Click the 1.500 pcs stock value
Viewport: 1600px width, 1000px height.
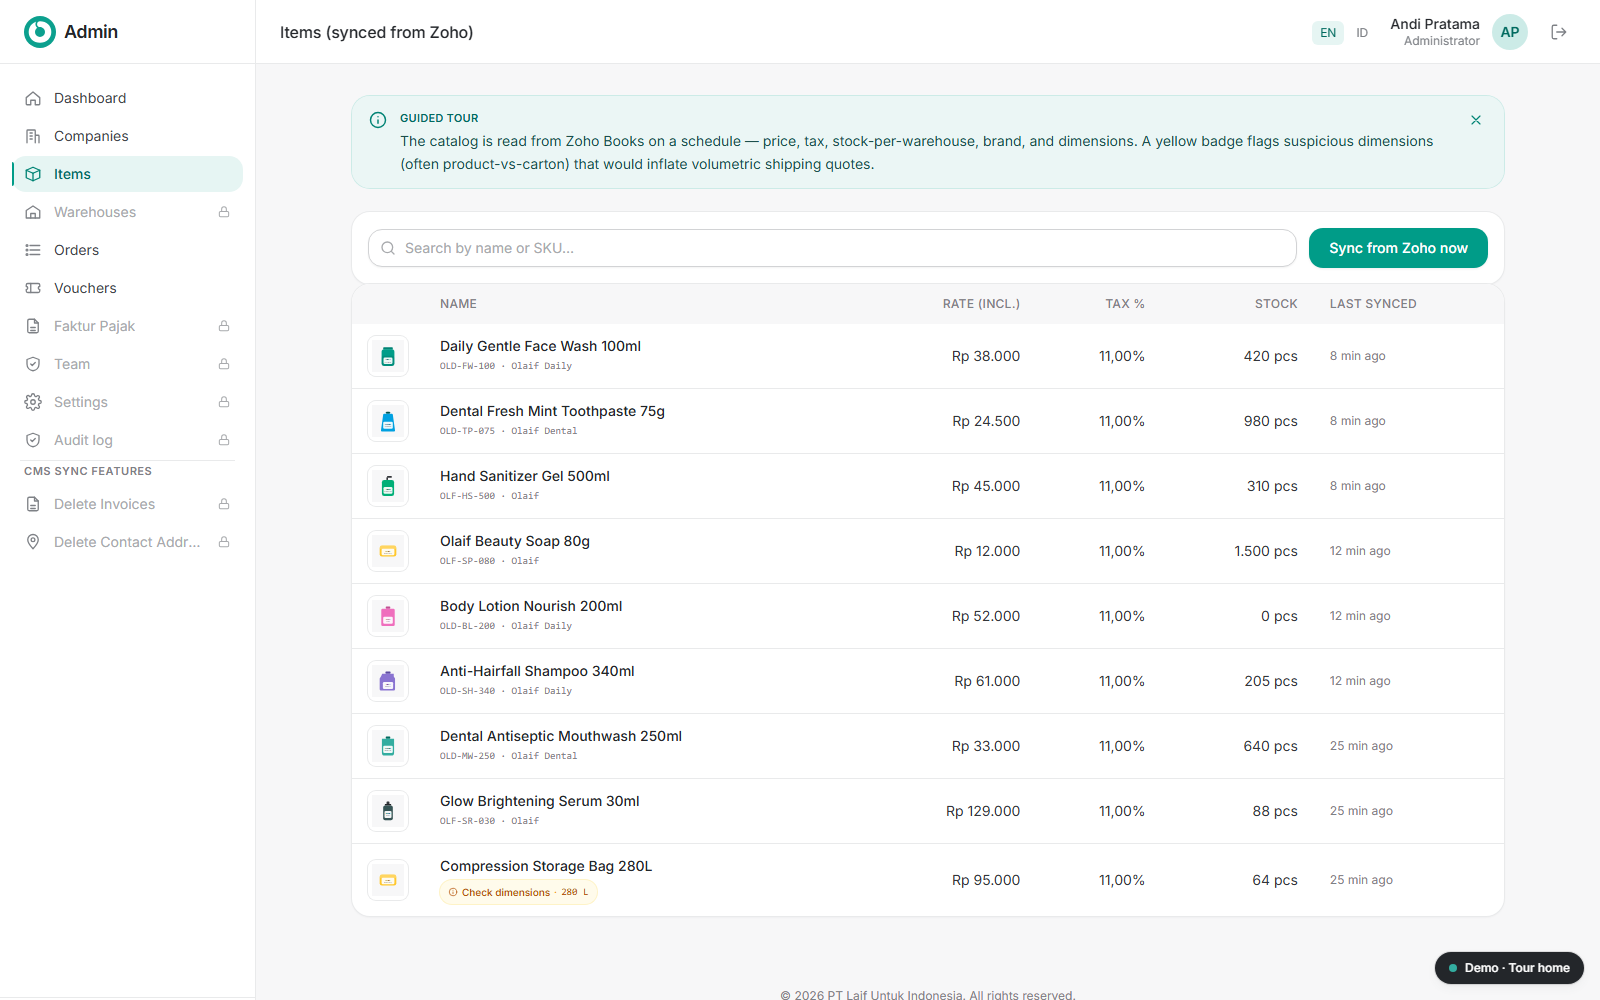click(x=1266, y=551)
